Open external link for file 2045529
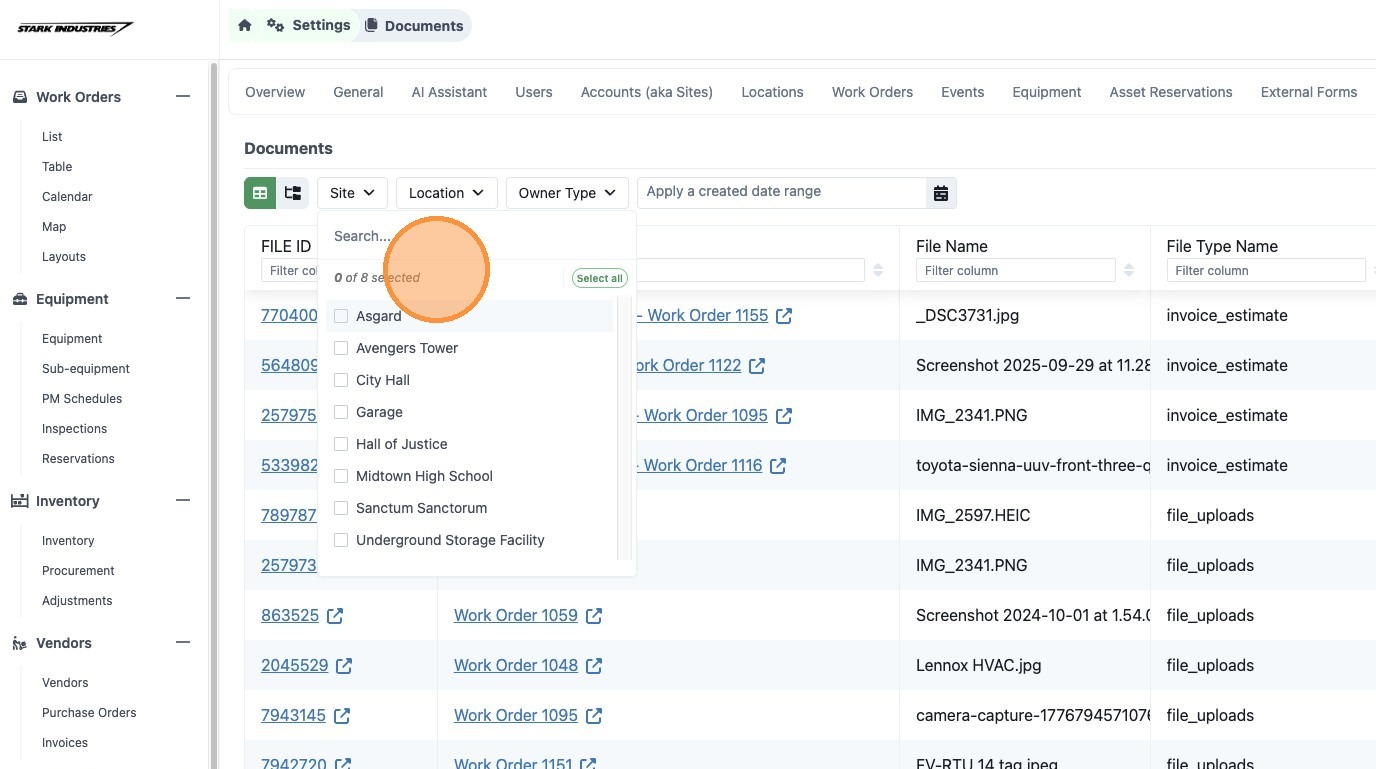Screen dimensions: 1376x769 tap(344, 666)
